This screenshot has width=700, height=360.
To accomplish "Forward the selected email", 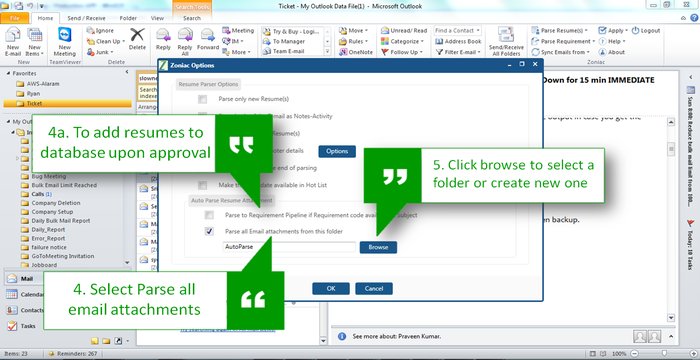I will click(x=208, y=39).
